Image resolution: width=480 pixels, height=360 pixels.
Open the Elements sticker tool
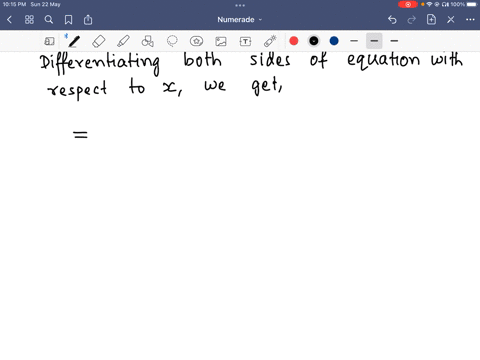[x=196, y=41]
